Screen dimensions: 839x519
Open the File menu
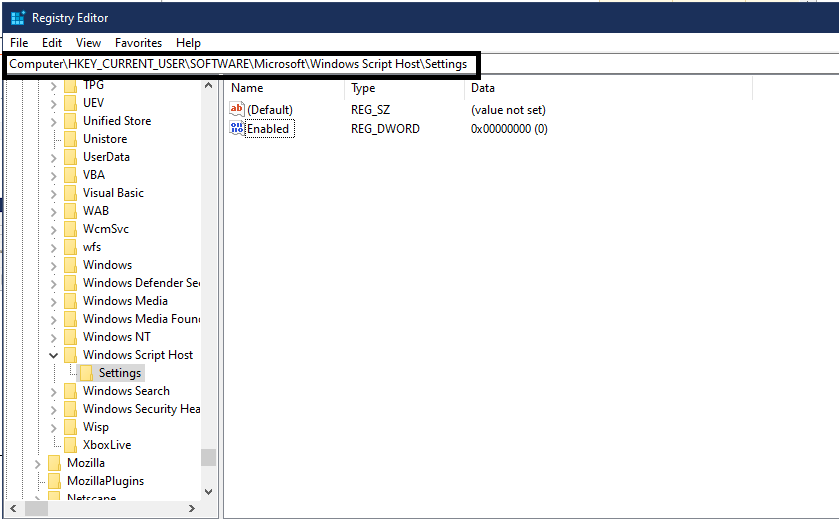pyautogui.click(x=19, y=43)
